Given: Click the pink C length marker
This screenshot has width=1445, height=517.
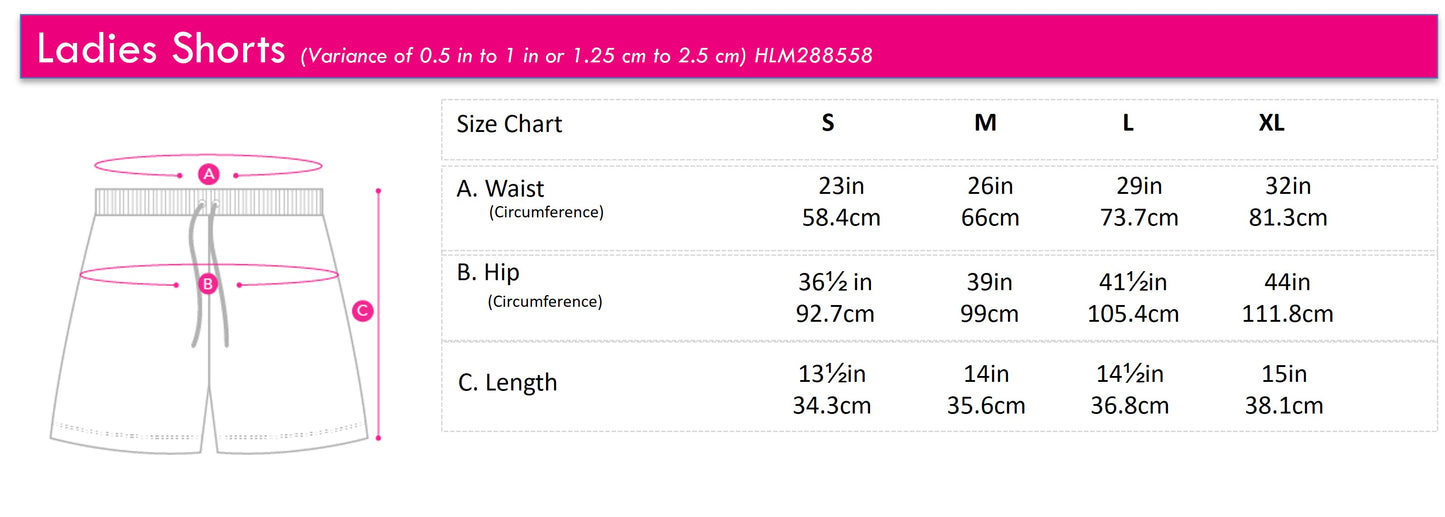Looking at the screenshot, I should tap(363, 311).
